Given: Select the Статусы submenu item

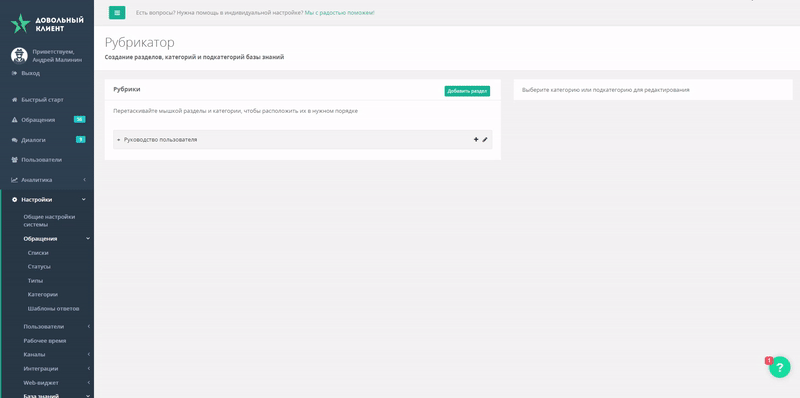Looking at the screenshot, I should 39,266.
